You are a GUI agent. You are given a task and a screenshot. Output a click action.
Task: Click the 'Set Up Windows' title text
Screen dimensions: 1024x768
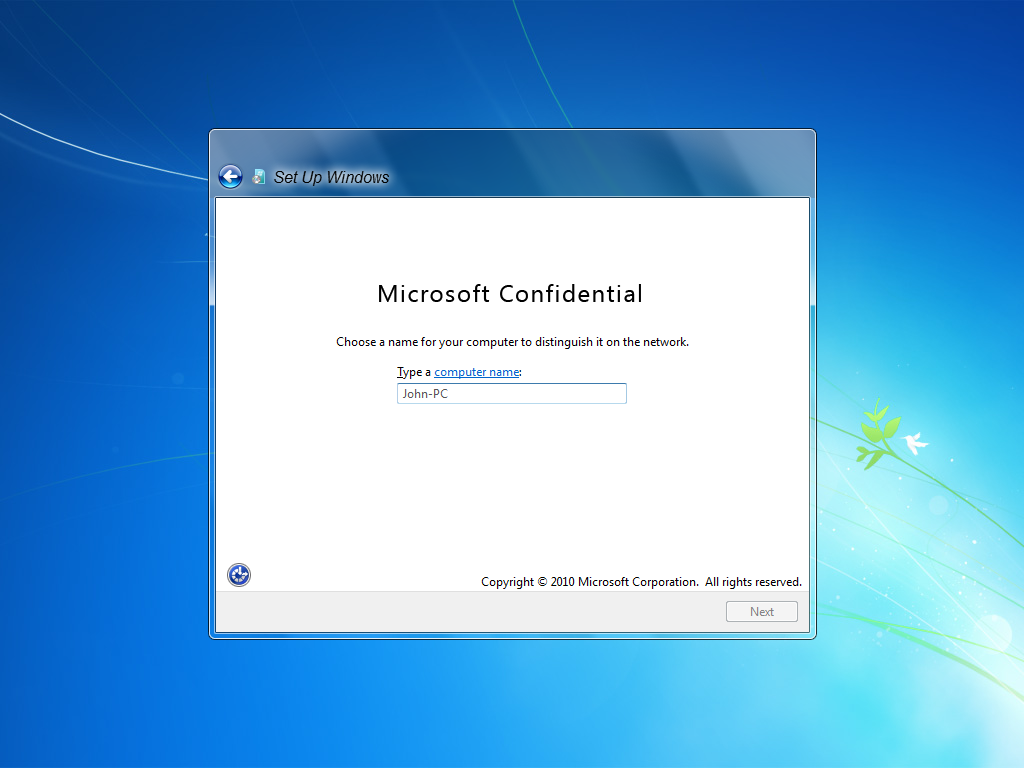(x=331, y=177)
